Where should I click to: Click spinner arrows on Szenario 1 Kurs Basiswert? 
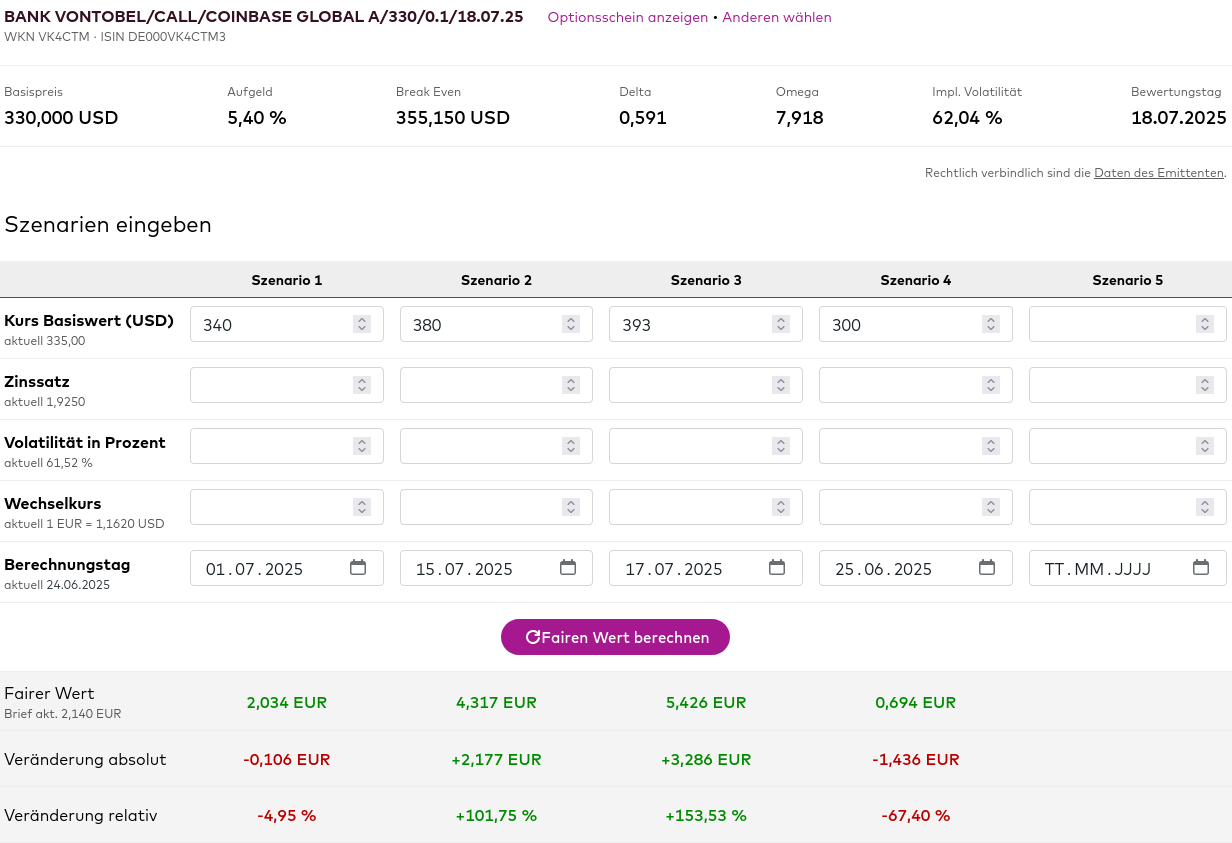coord(362,324)
